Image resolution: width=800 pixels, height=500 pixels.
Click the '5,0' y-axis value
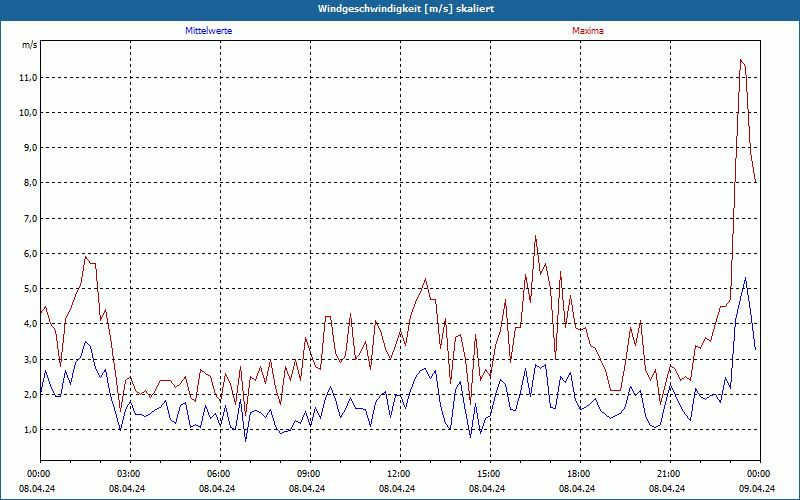31,289
